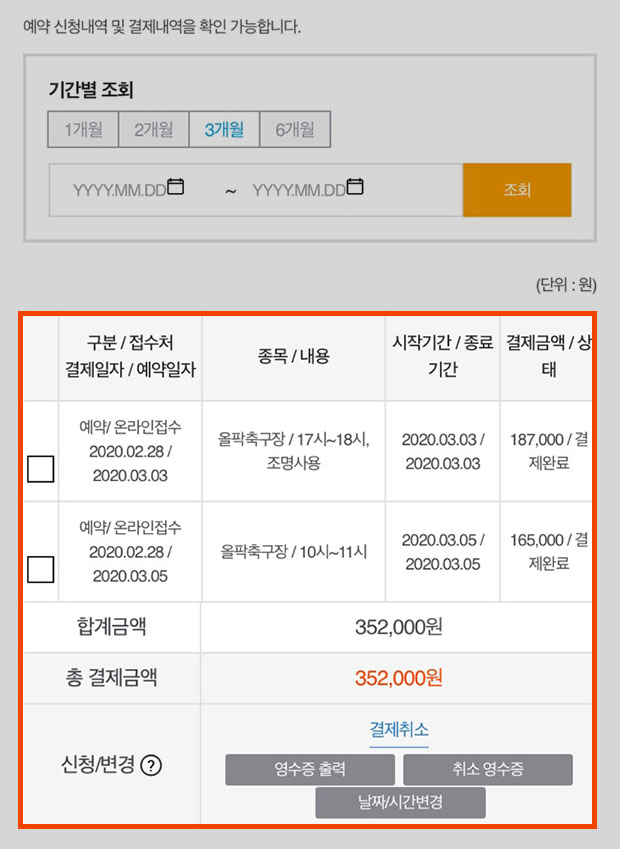This screenshot has width=620, height=849.
Task: Select the 2개월 period tab
Action: 154,129
